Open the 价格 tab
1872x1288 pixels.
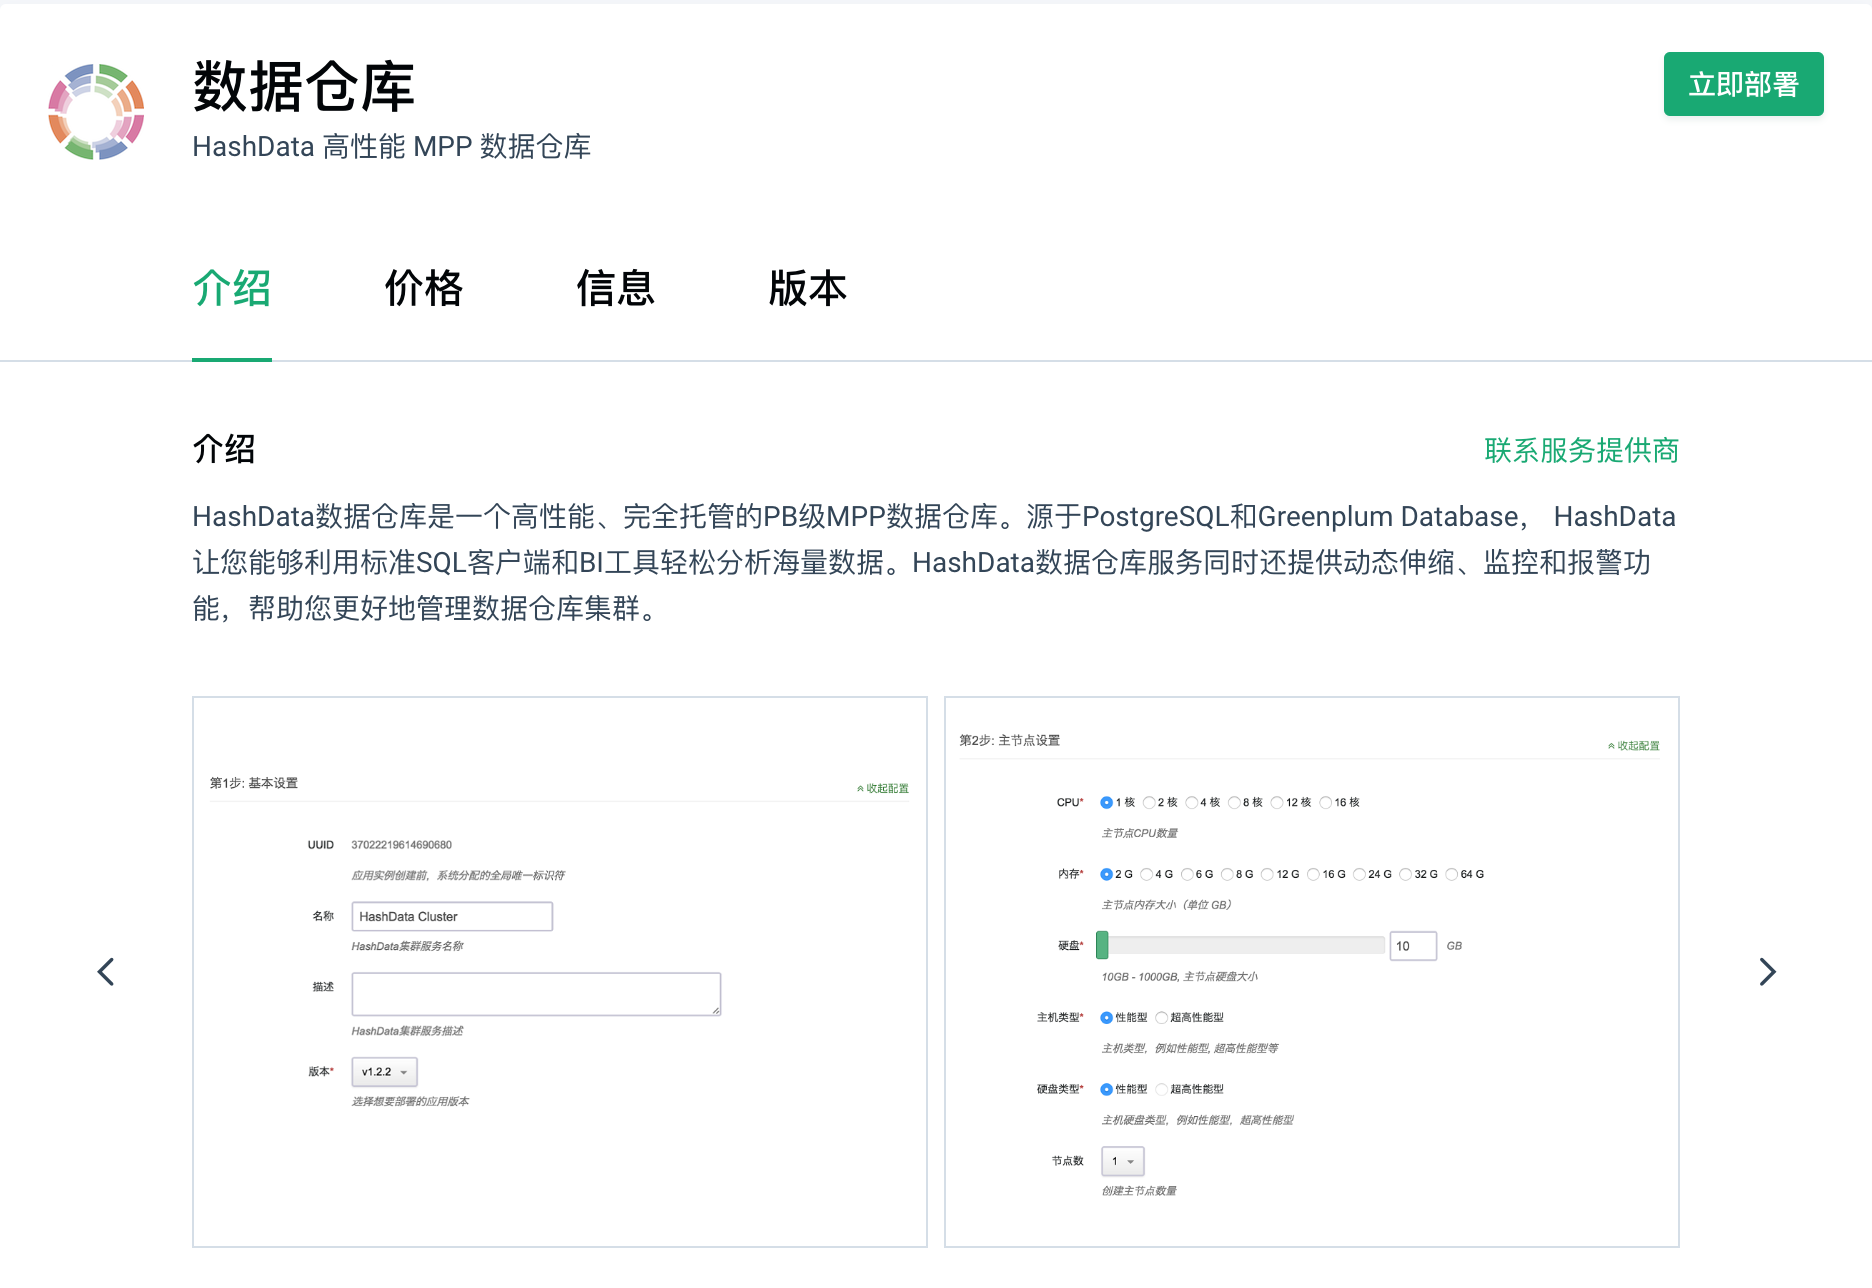[424, 289]
